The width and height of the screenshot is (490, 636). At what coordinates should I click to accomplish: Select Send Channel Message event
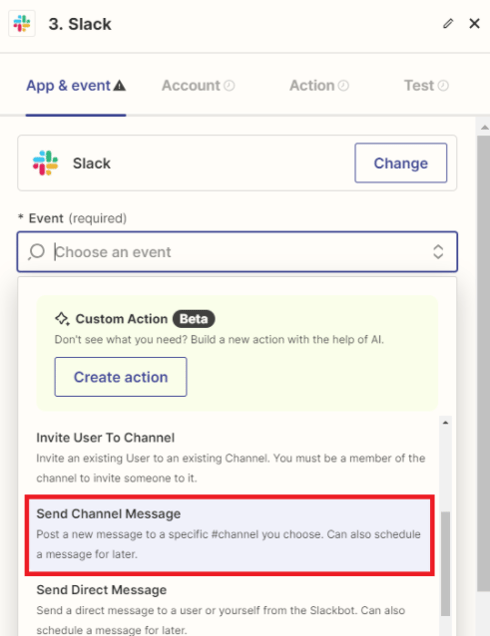(230, 535)
